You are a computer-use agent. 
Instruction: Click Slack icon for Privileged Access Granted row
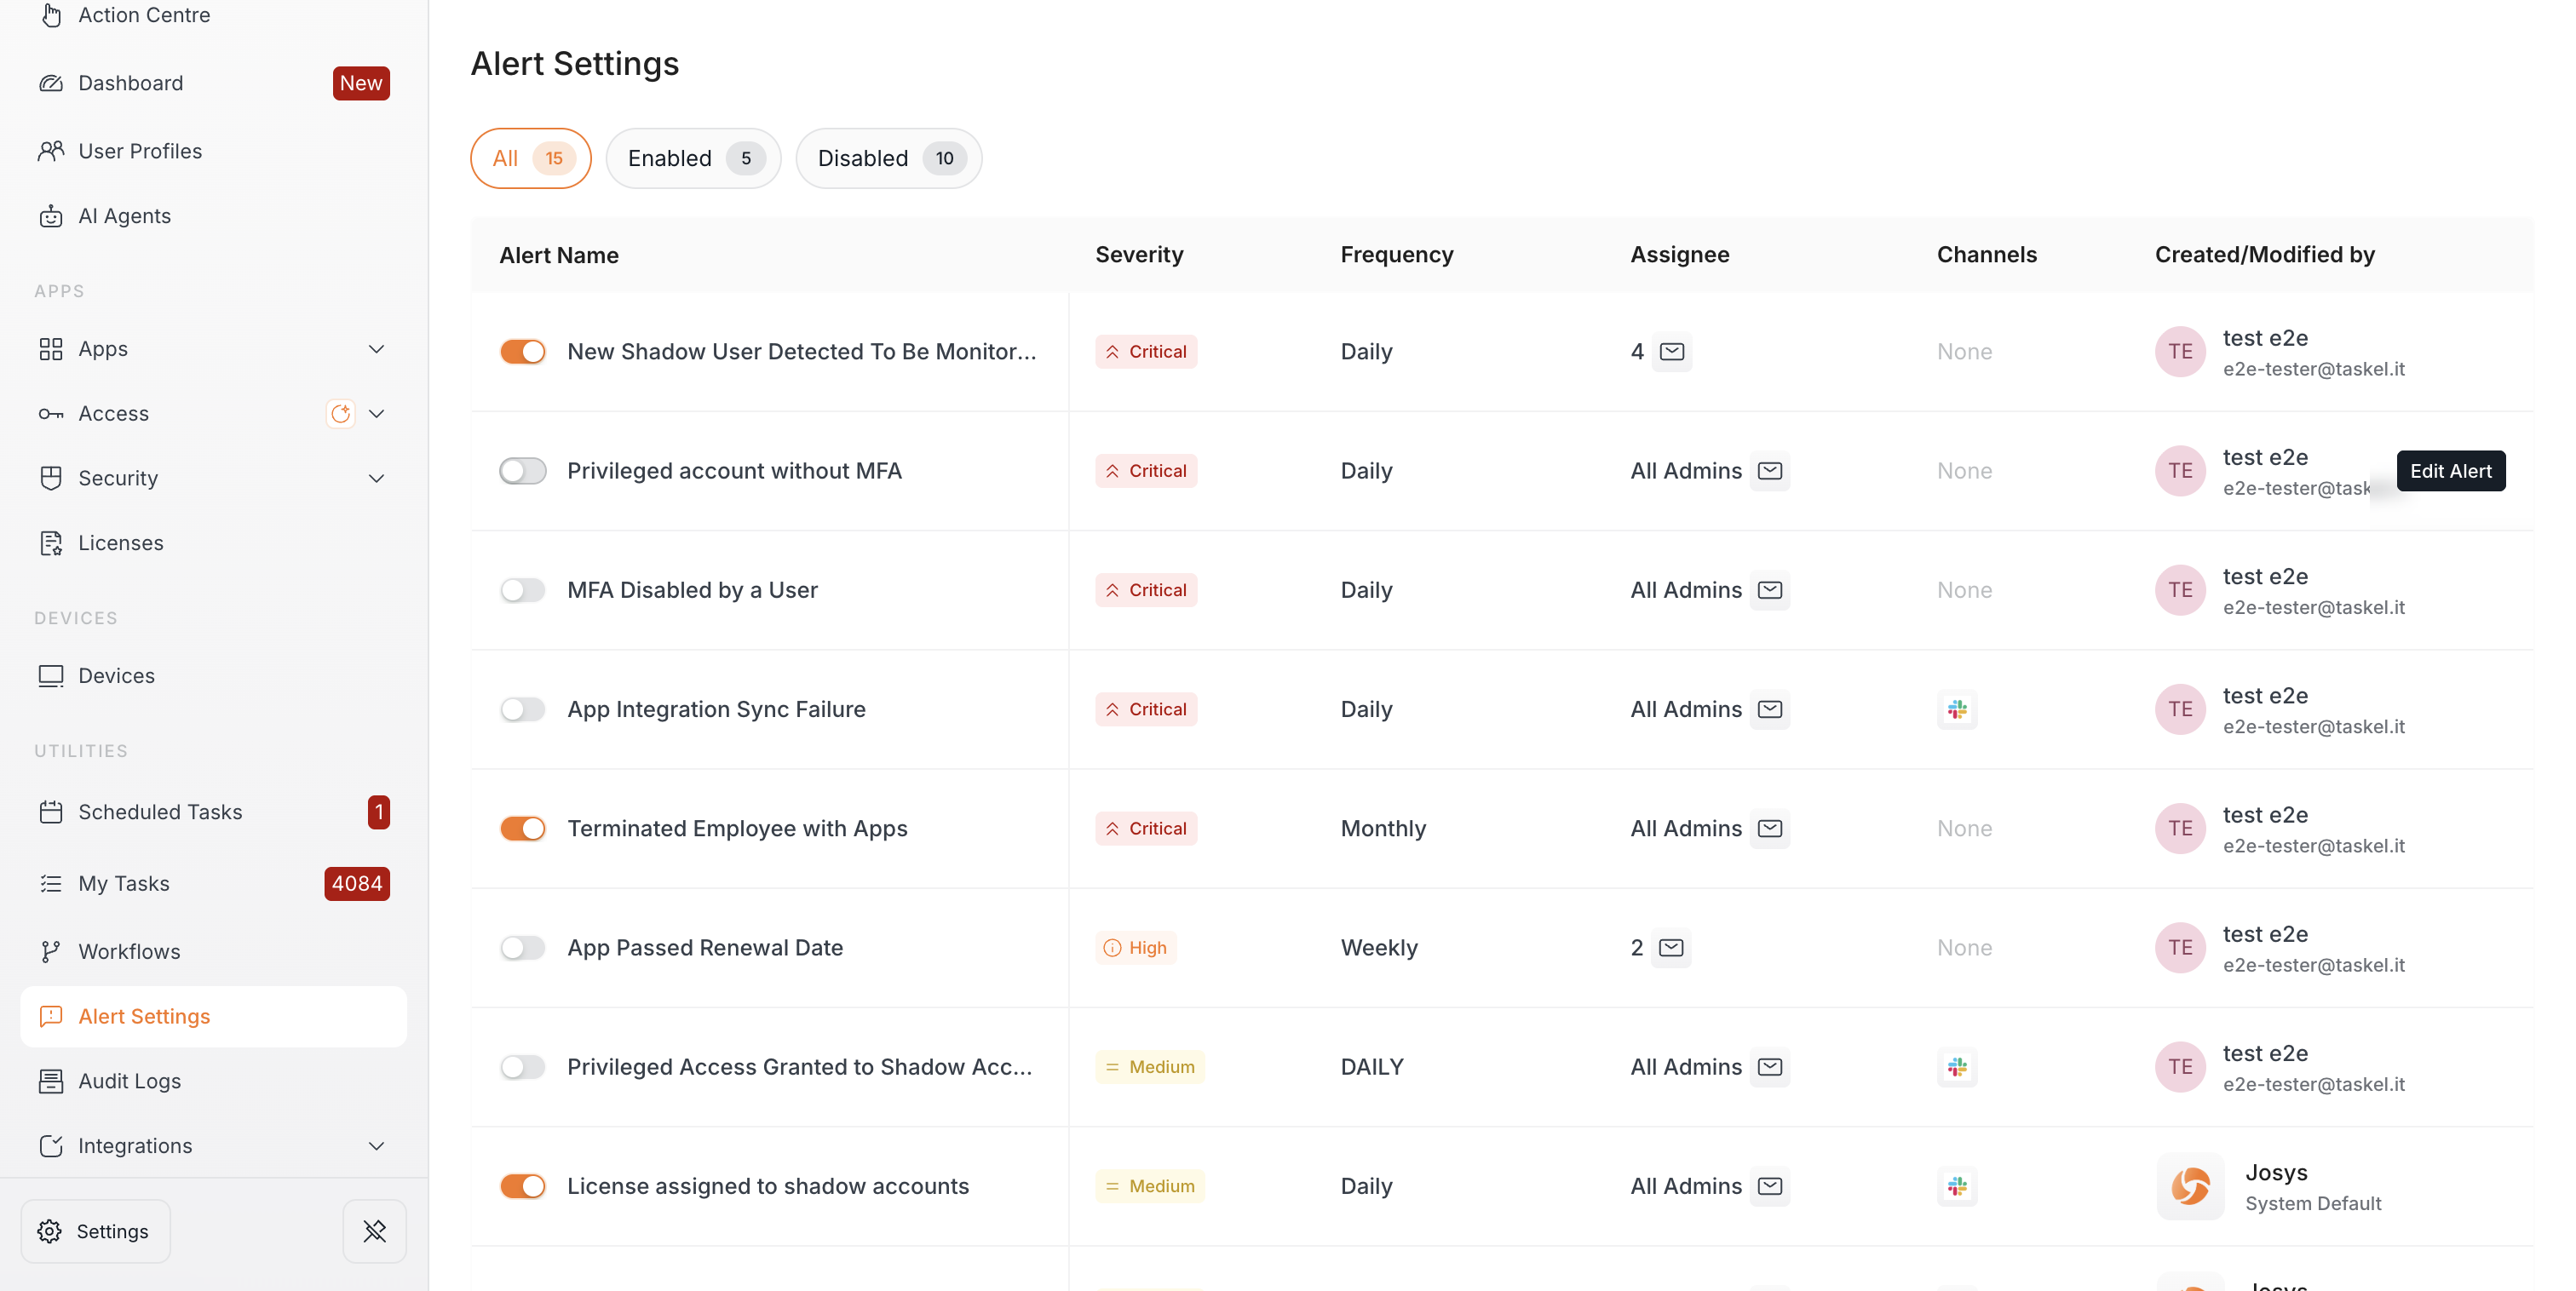tap(1957, 1068)
